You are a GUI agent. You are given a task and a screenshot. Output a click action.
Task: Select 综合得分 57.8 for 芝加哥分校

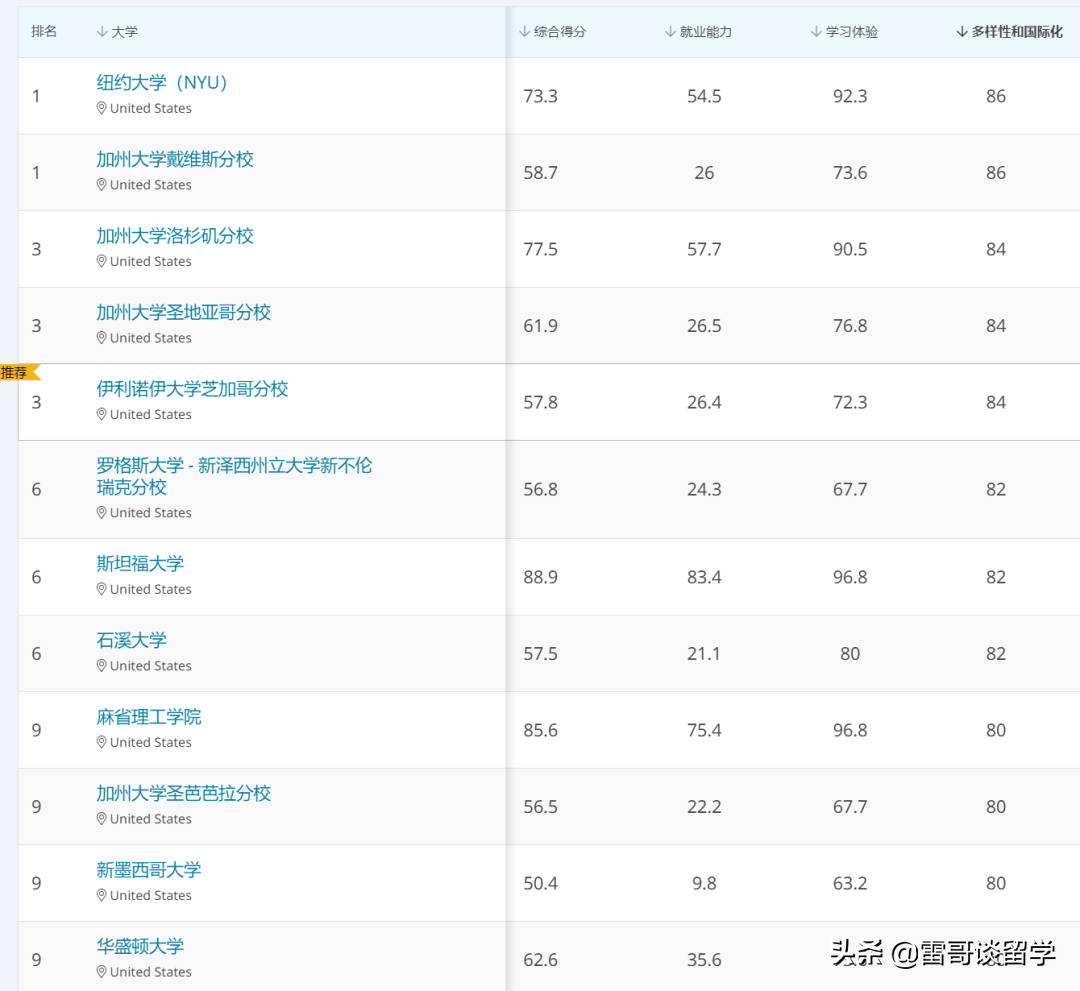tap(540, 401)
